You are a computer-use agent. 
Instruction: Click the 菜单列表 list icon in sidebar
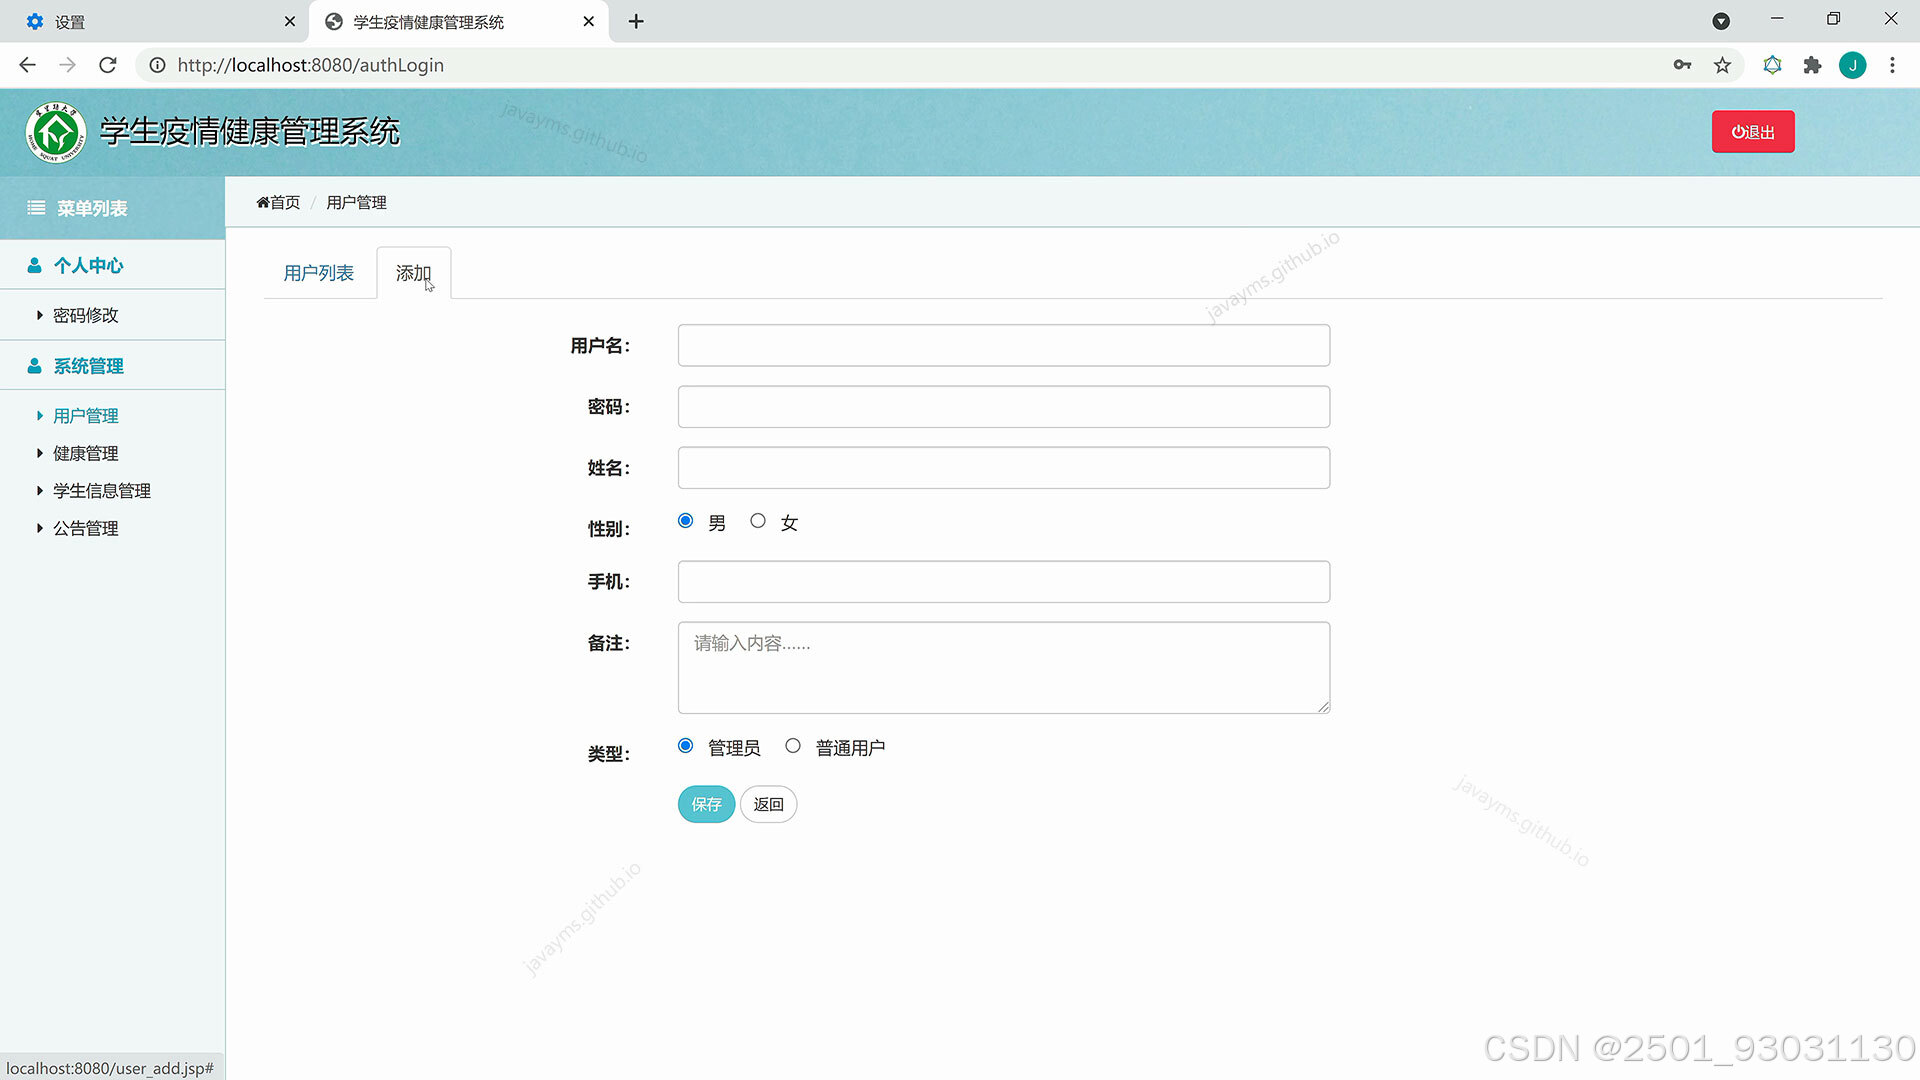click(x=36, y=208)
